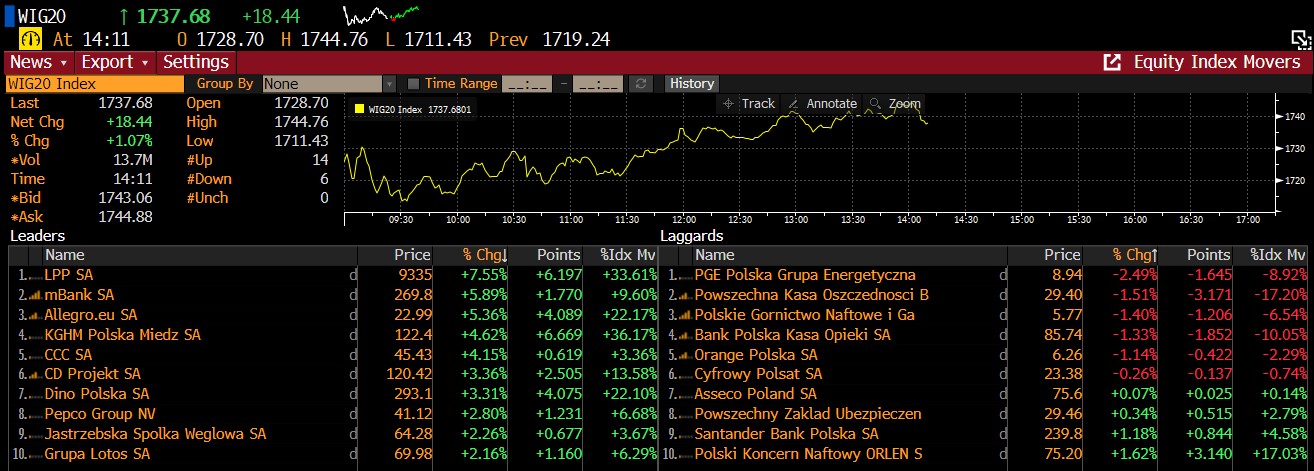Select Asseco Poland SA row
This screenshot has width=1314, height=471.
(x=984, y=394)
